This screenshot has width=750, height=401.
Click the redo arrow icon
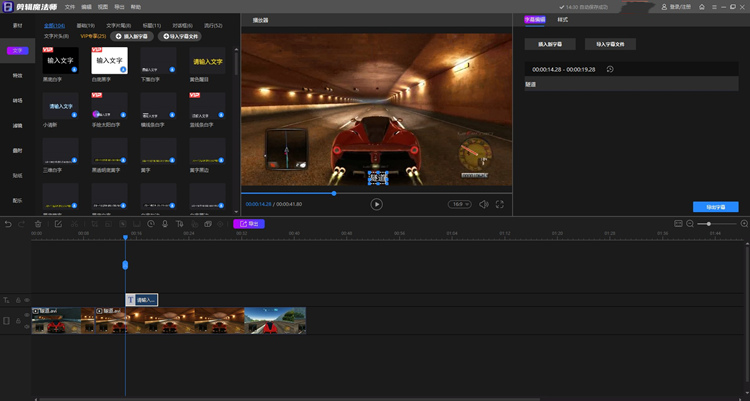pos(22,224)
